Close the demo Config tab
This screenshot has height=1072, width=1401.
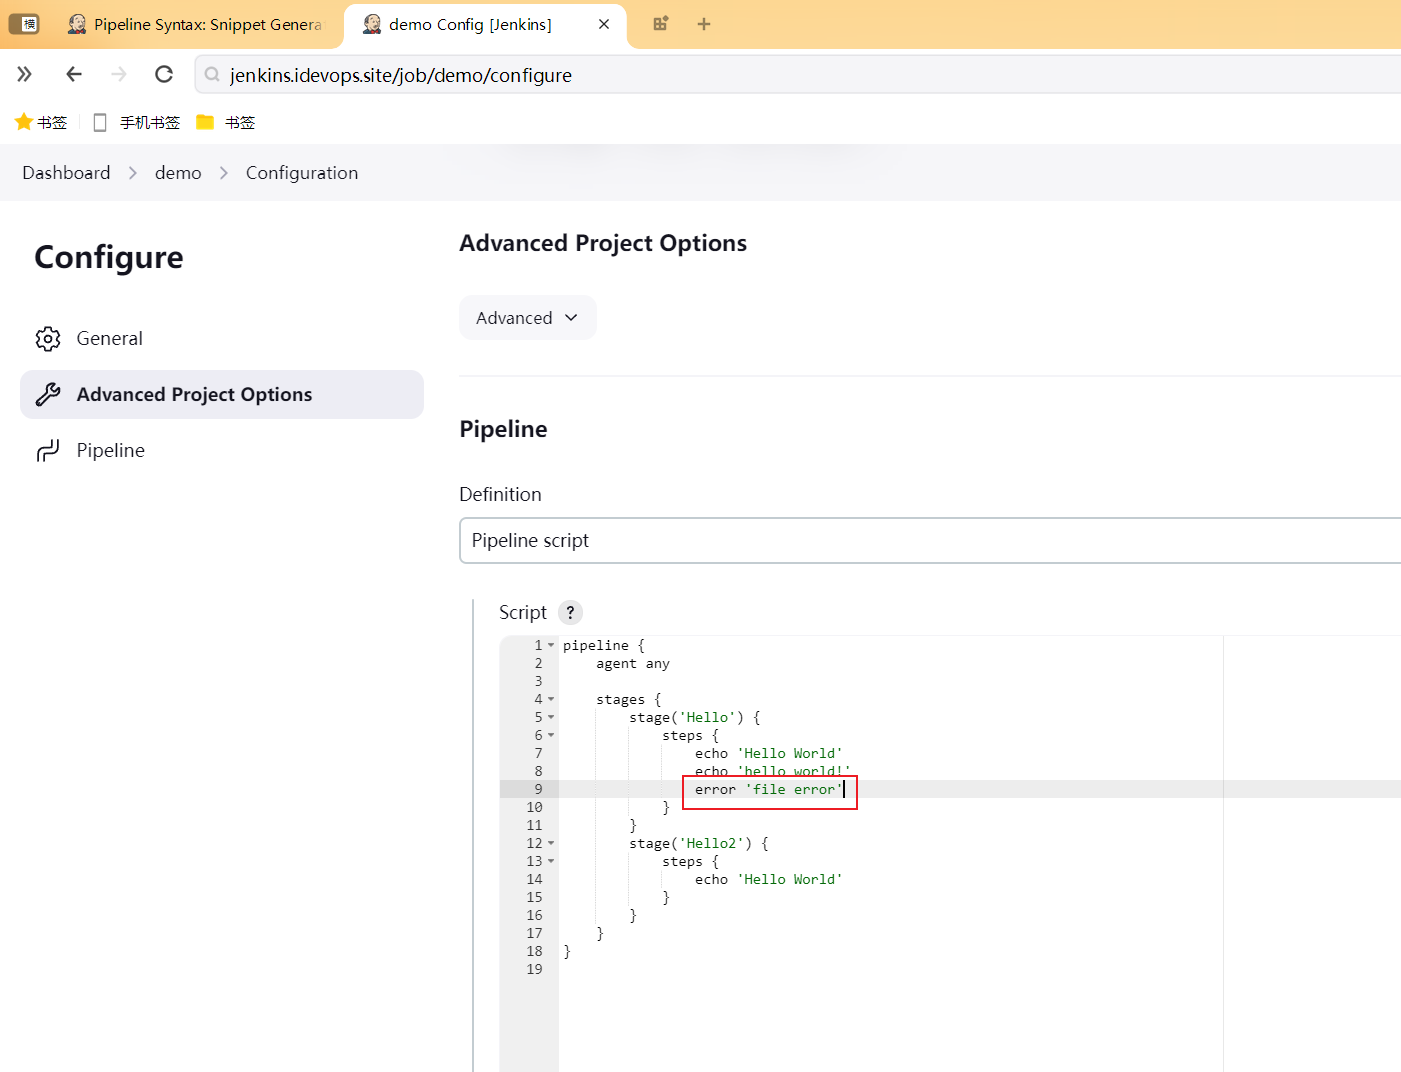tap(604, 24)
